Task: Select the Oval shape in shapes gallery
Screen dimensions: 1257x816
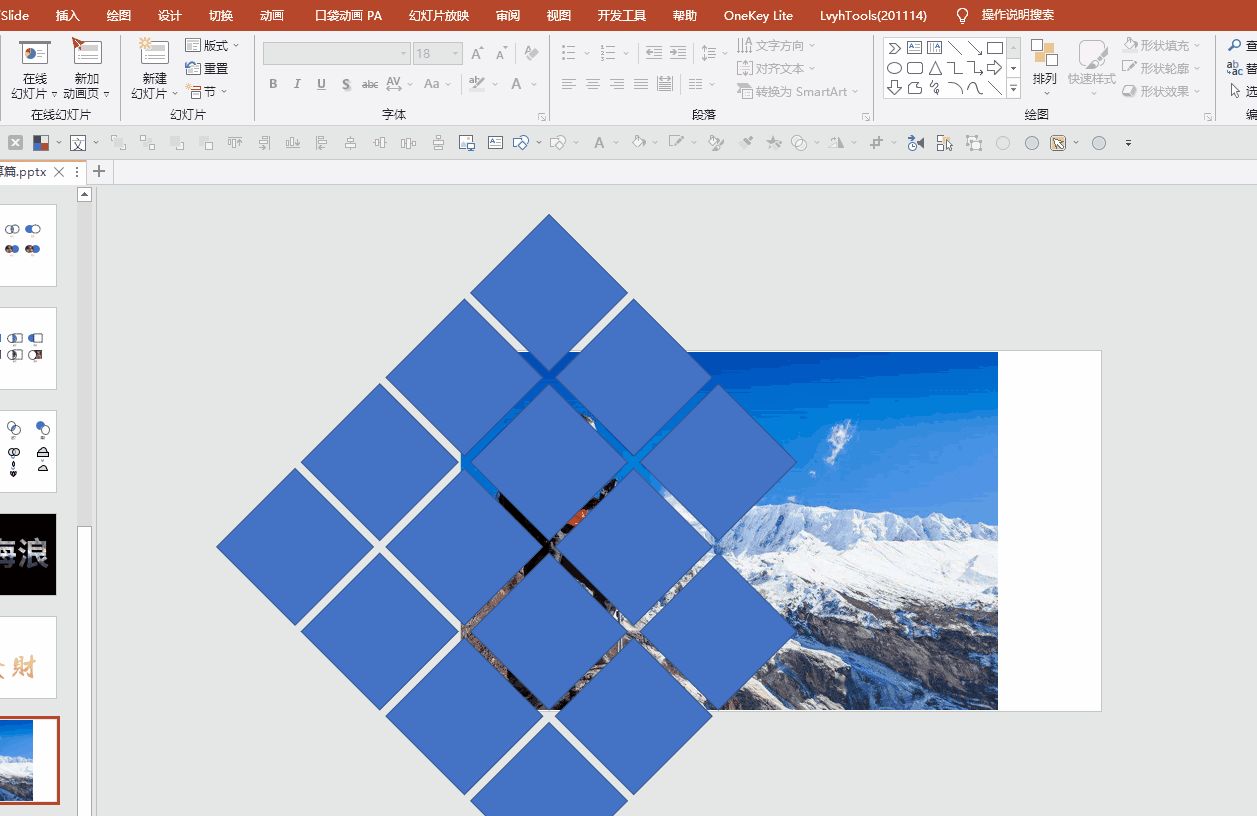Action: [x=895, y=68]
